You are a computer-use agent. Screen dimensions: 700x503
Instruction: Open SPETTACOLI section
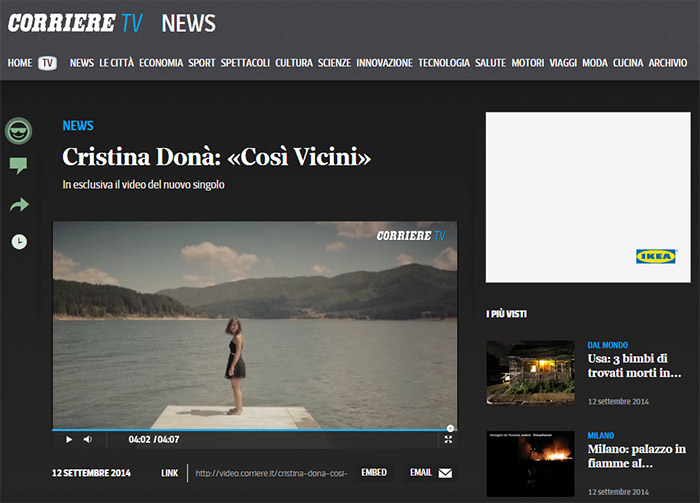point(245,63)
